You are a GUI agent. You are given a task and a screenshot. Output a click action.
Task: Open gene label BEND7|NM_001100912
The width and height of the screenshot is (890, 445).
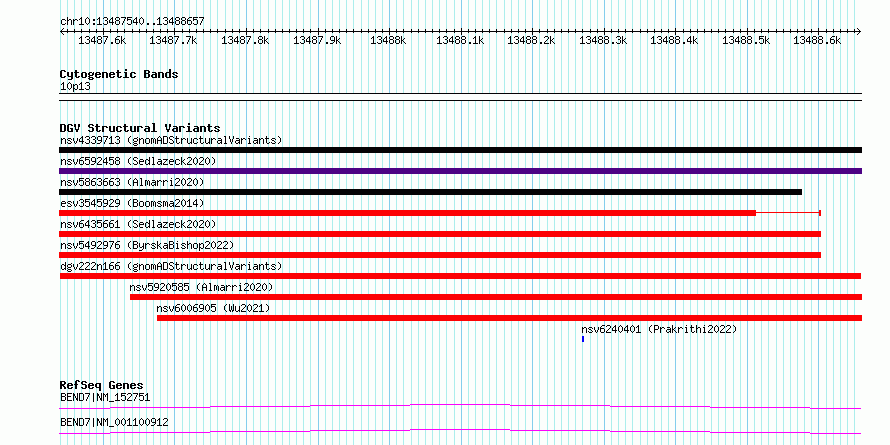tap(114, 423)
